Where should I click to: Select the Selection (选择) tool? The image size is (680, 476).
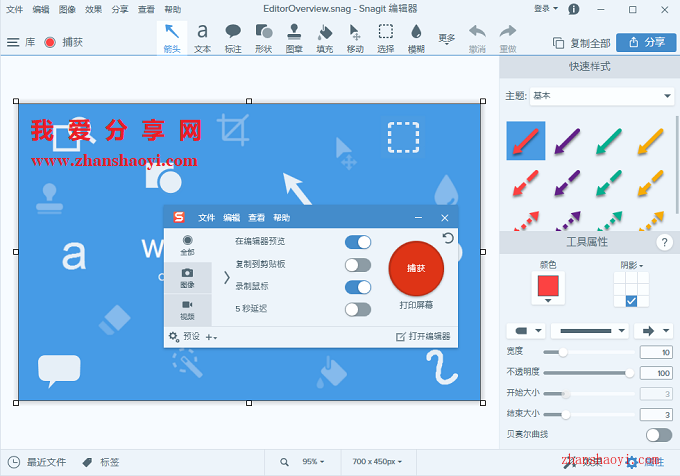click(386, 38)
